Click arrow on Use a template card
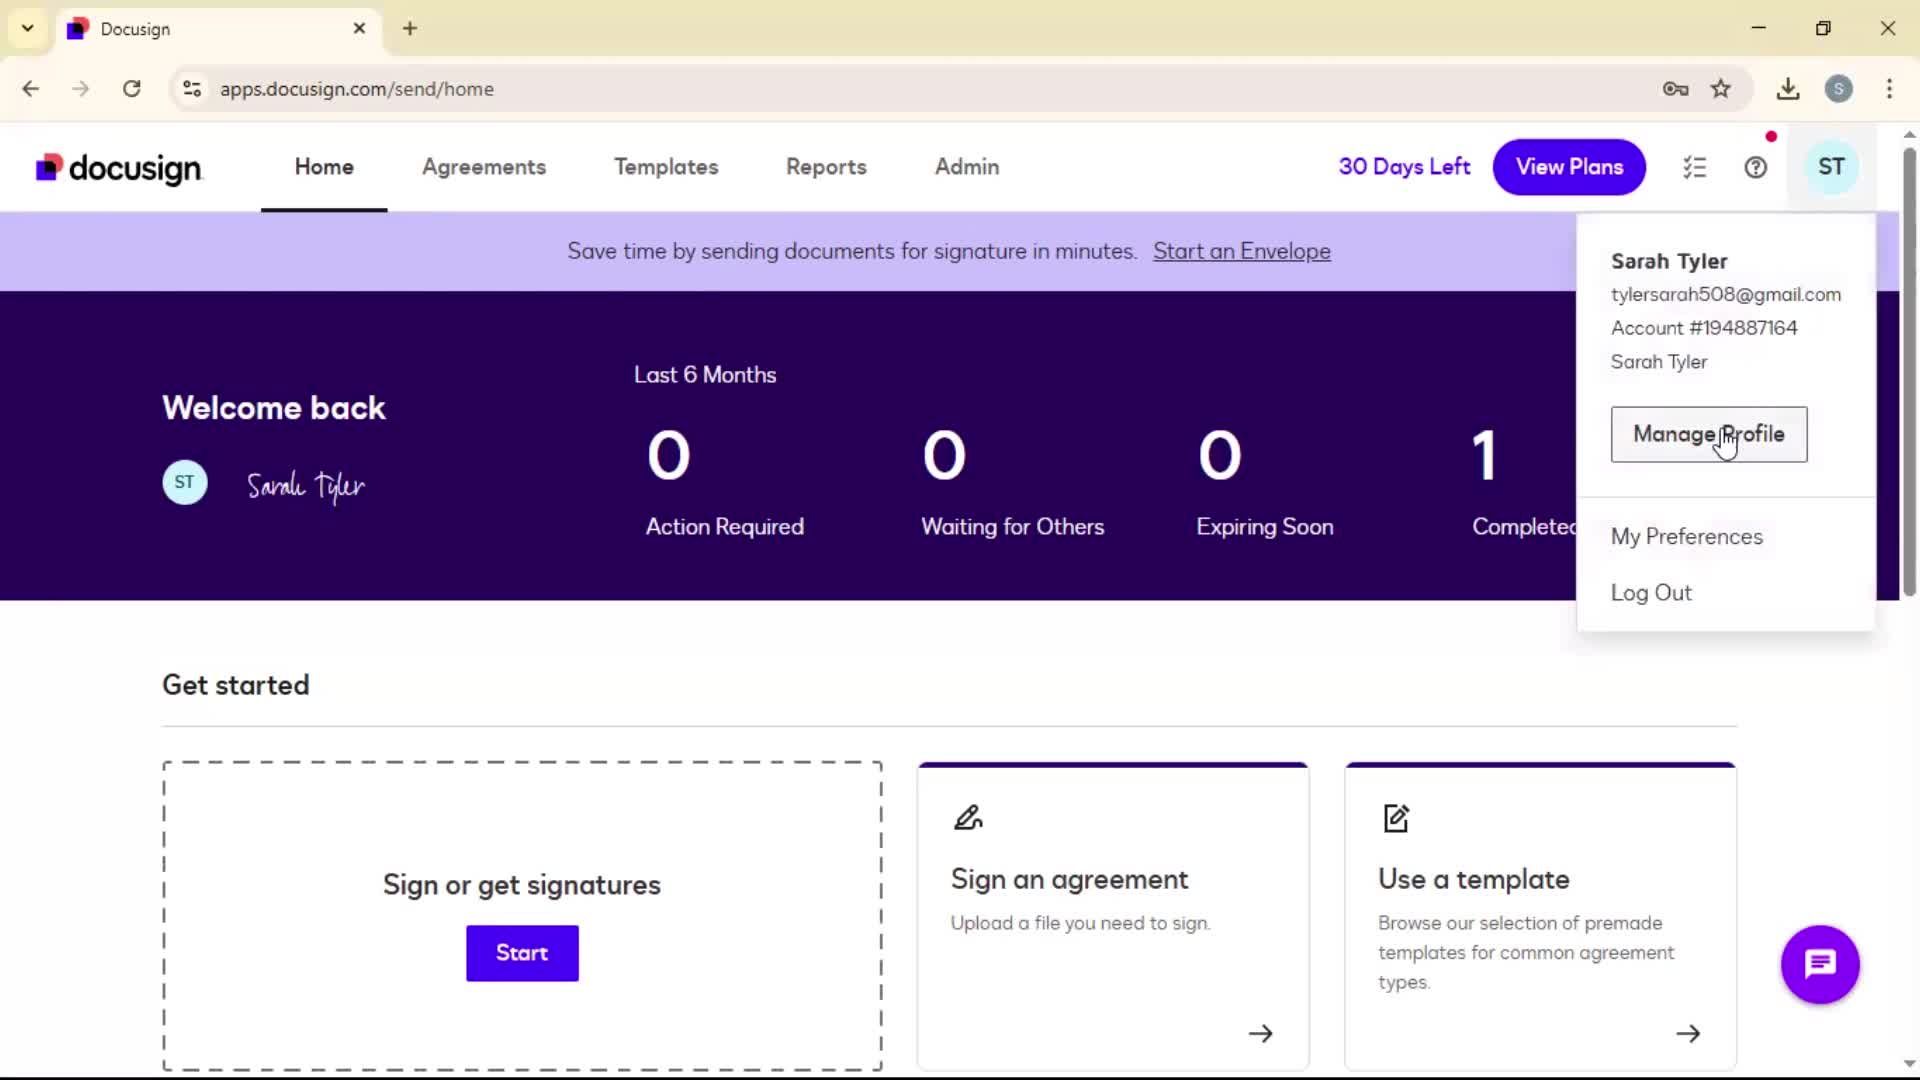This screenshot has height=1080, width=1920. click(x=1688, y=1033)
